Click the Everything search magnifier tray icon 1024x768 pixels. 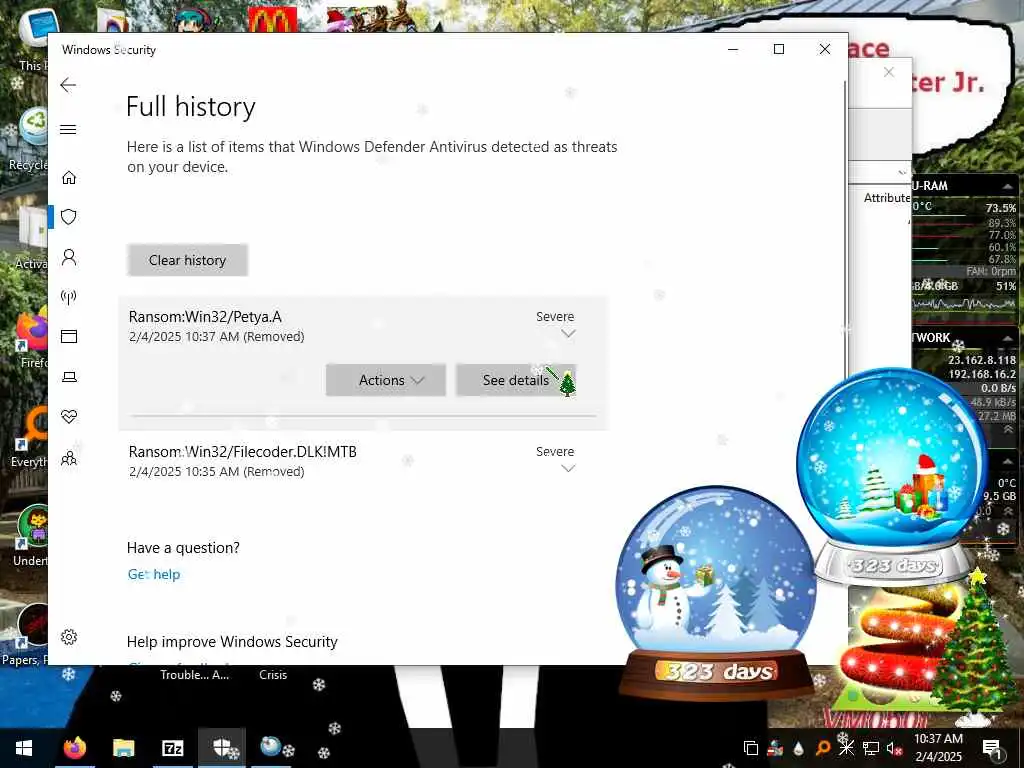click(x=823, y=748)
